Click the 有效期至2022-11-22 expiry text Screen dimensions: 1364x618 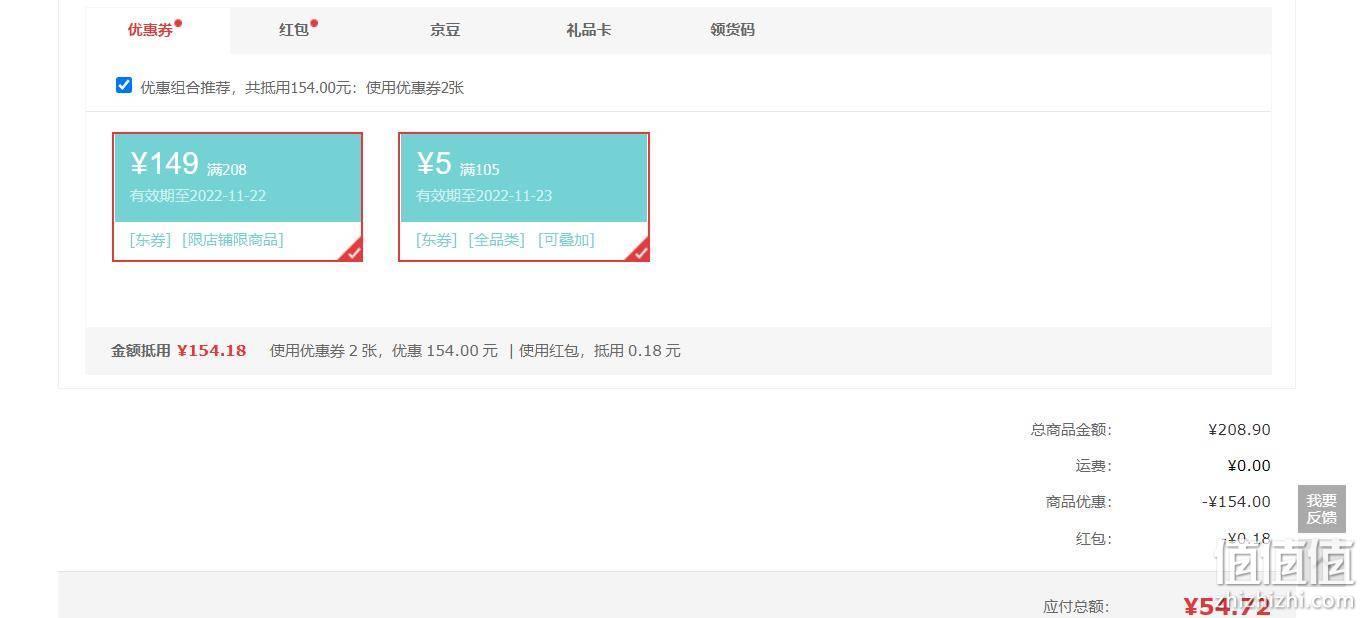click(198, 196)
